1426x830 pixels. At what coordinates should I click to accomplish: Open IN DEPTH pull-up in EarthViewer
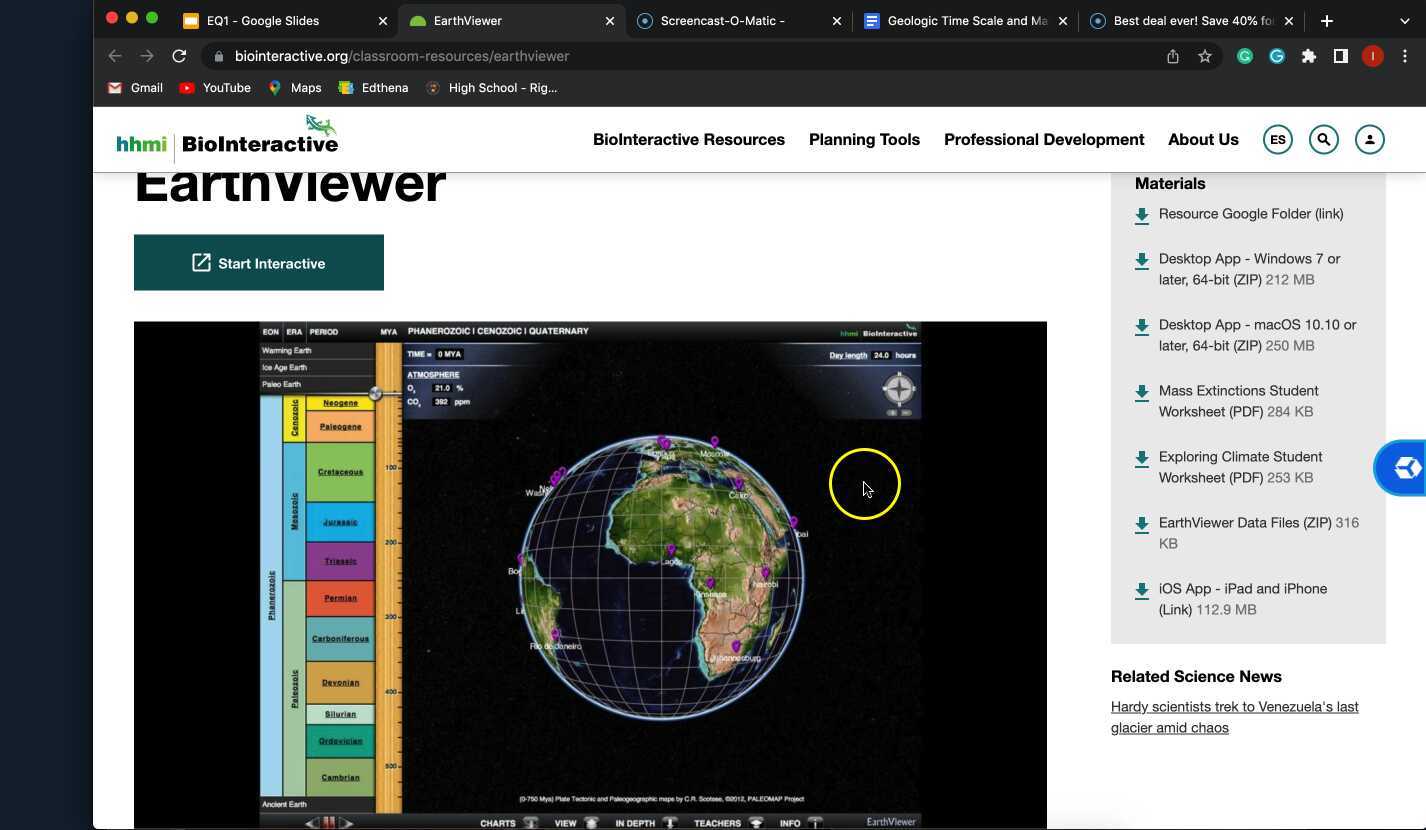click(645, 823)
